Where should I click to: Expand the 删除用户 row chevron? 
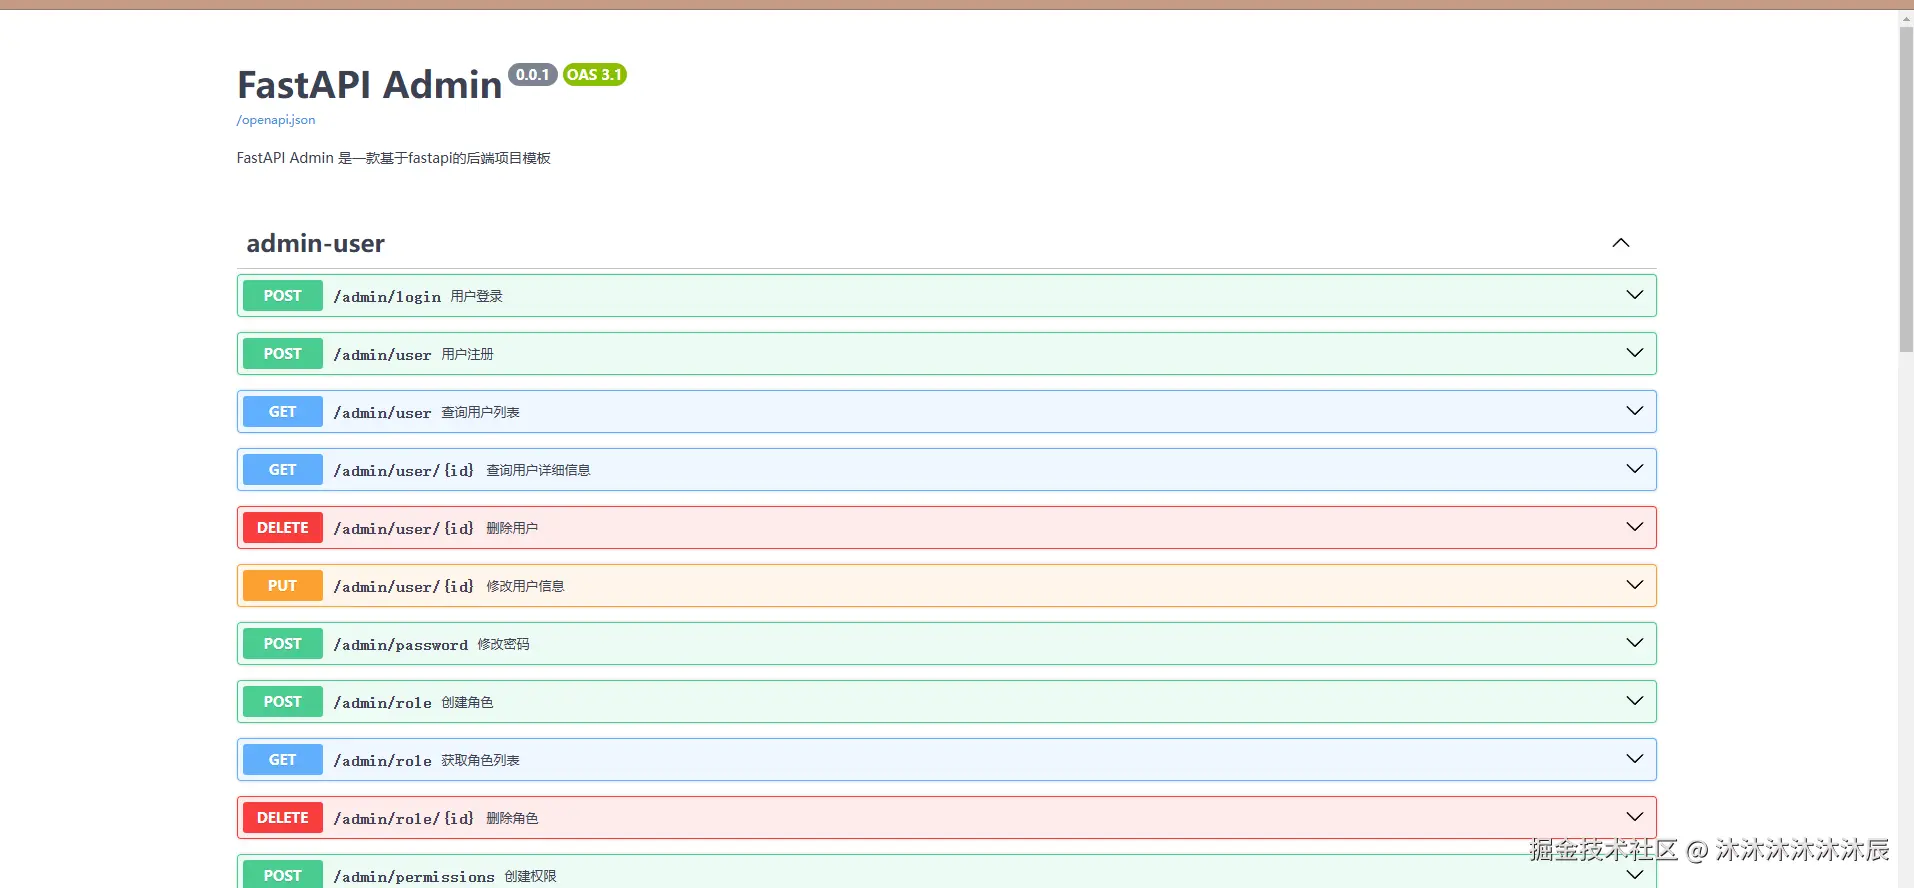coord(1635,527)
